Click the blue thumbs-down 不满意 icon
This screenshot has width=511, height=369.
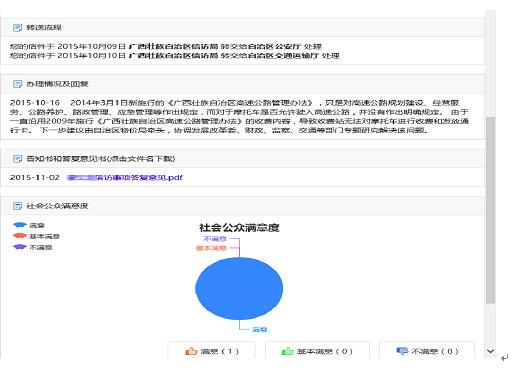pyautogui.click(x=402, y=351)
